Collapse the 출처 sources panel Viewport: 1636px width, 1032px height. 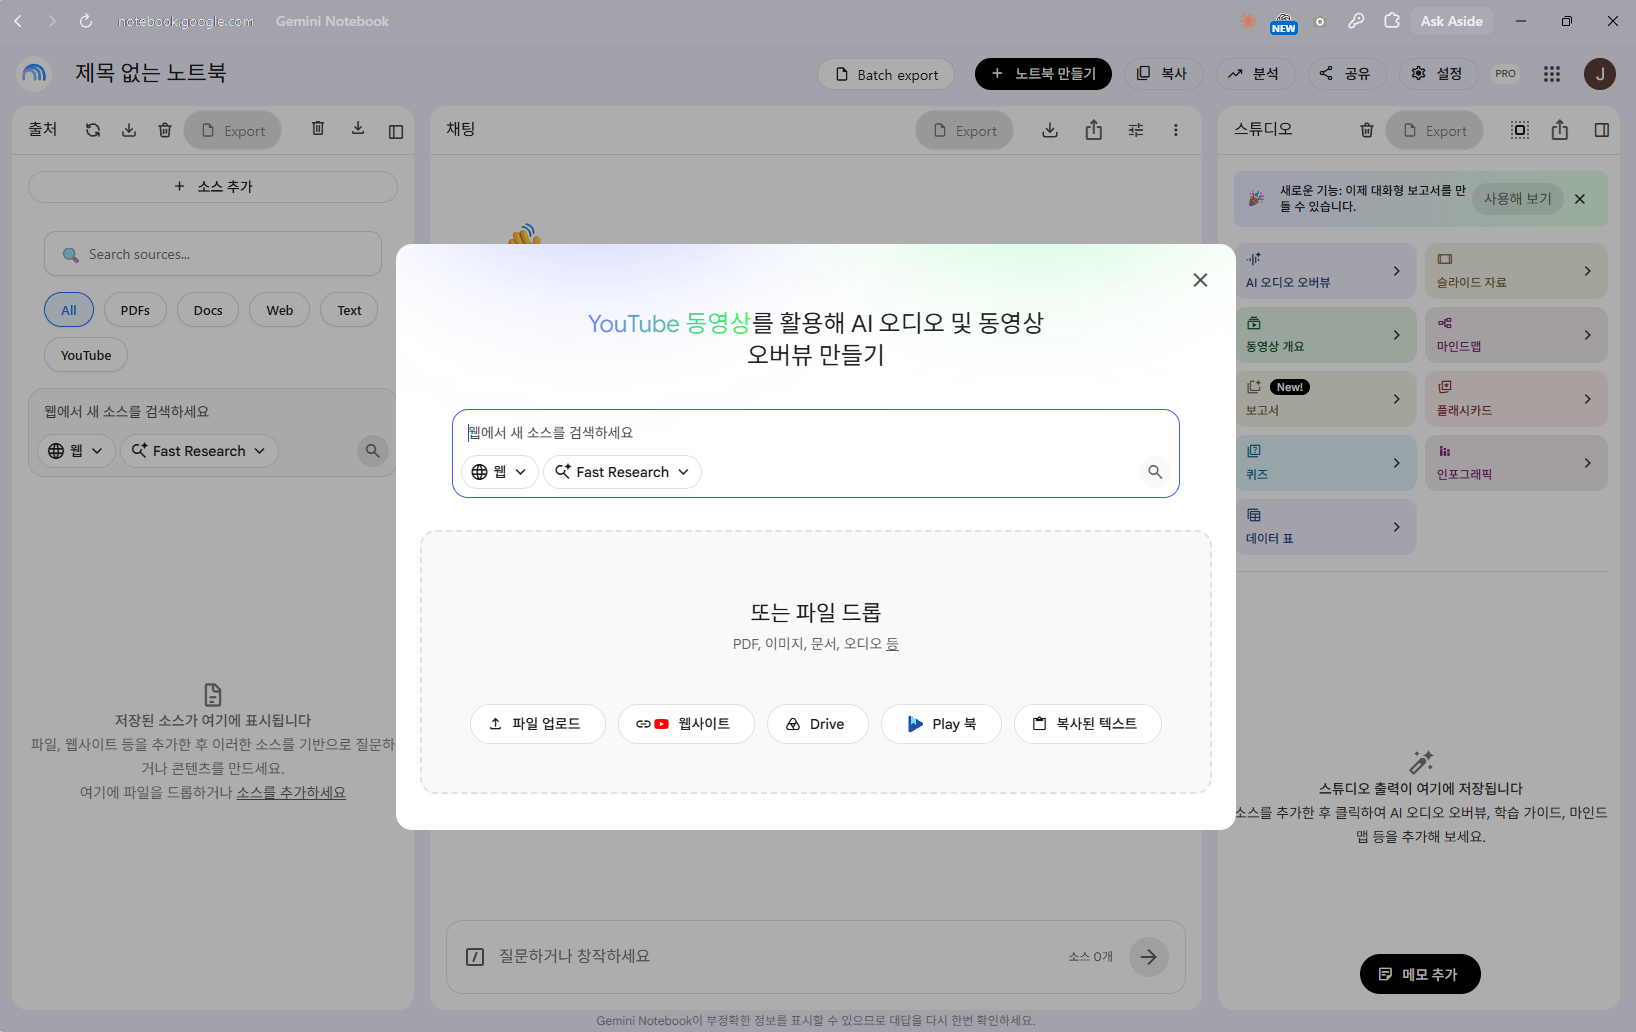(396, 131)
